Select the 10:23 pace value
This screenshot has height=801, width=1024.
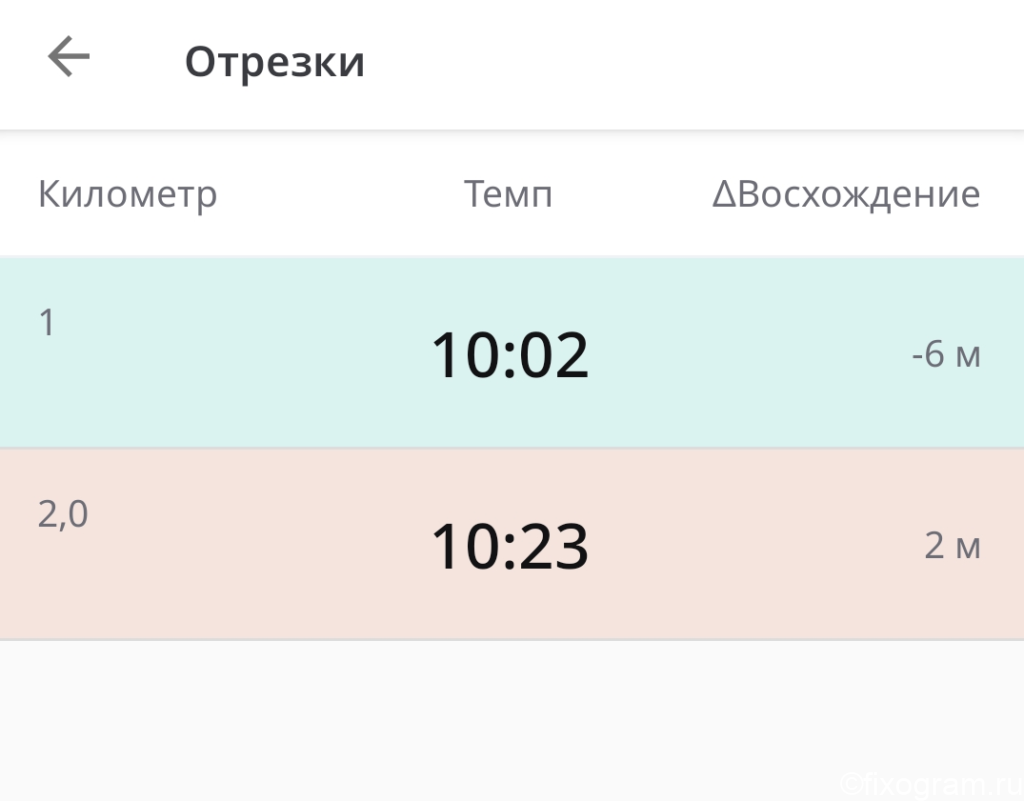click(510, 546)
